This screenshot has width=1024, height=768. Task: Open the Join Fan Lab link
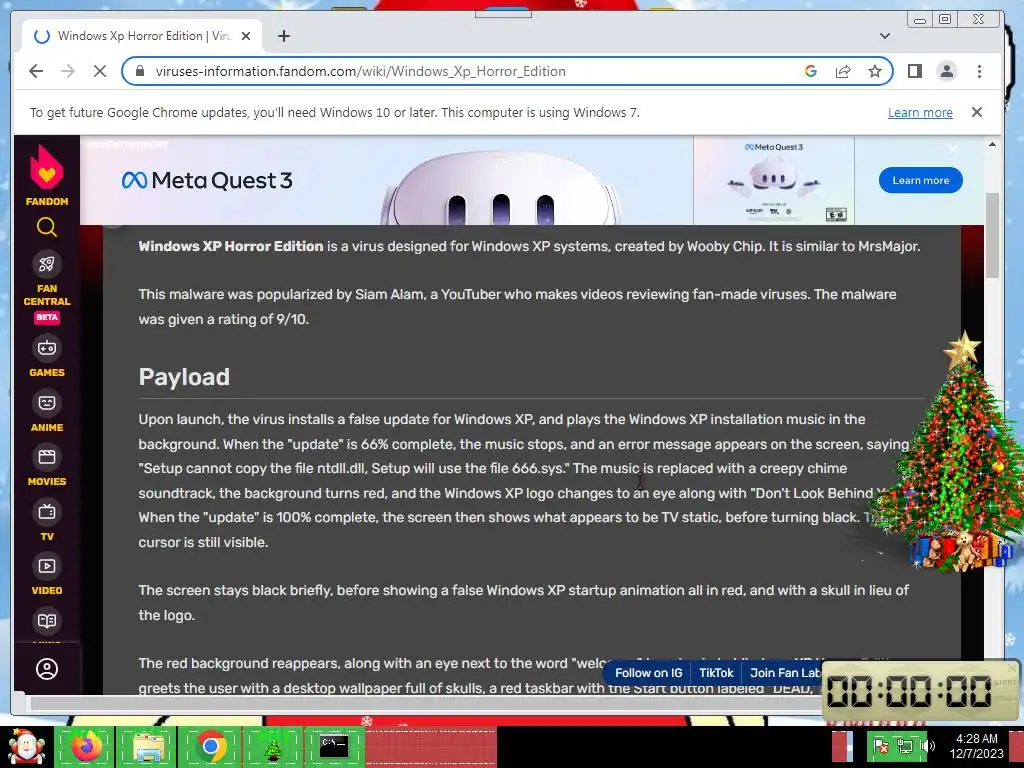point(784,673)
